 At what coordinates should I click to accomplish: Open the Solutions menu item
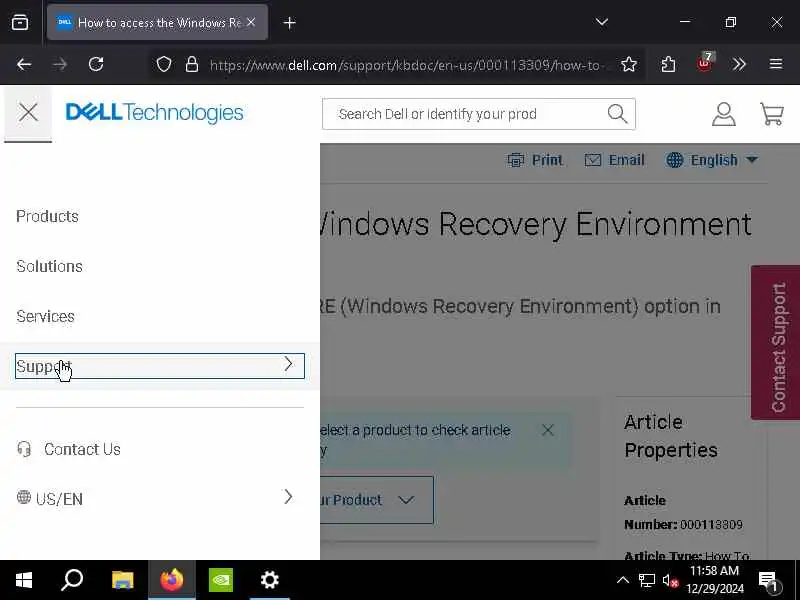pos(49,266)
